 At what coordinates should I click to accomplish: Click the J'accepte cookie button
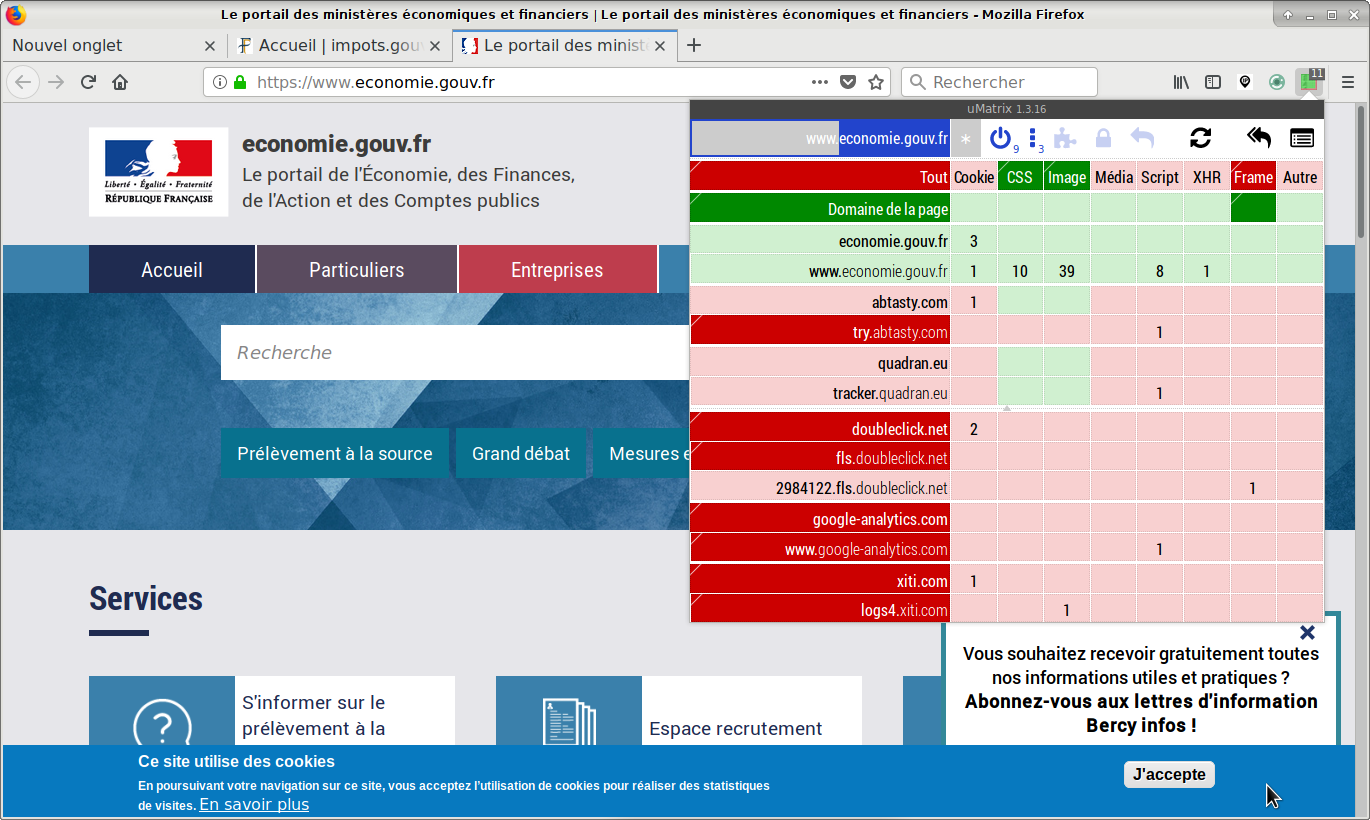(x=1169, y=774)
